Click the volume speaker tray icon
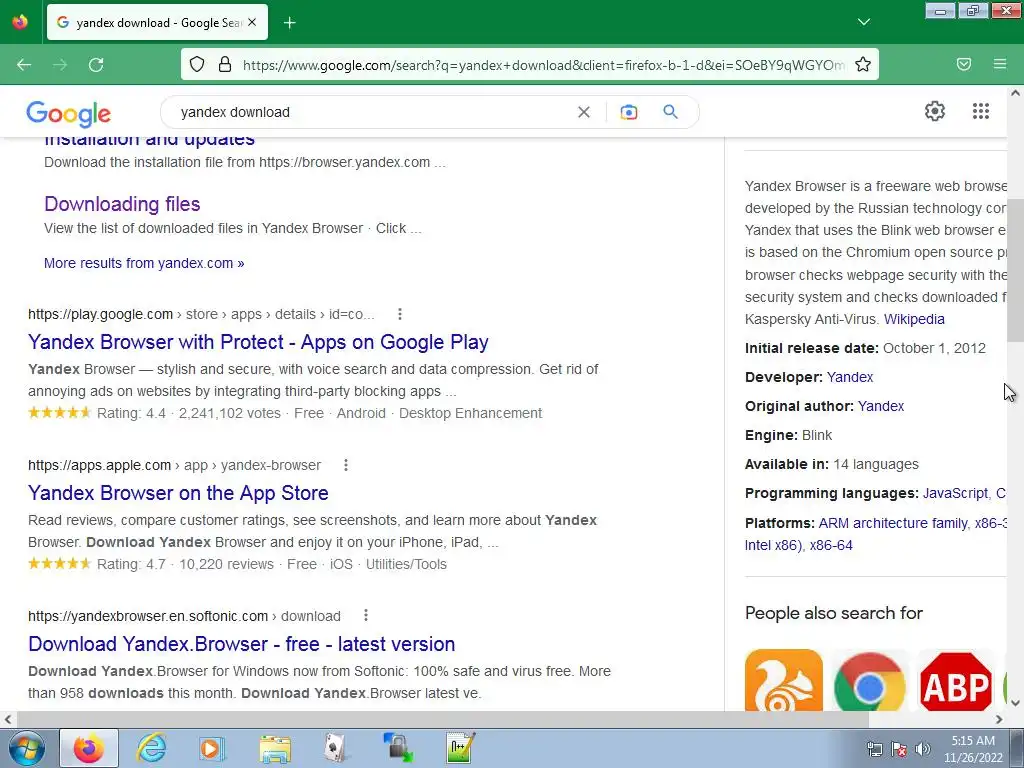The height and width of the screenshot is (768, 1024). pos(922,749)
